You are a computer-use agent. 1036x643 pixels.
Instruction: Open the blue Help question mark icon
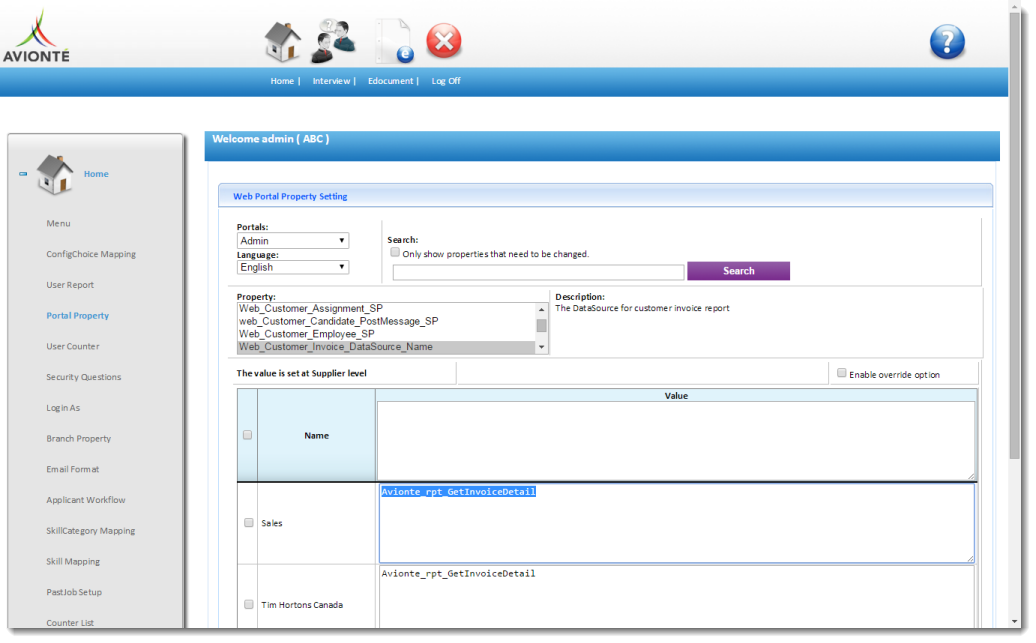pyautogui.click(x=946, y=42)
